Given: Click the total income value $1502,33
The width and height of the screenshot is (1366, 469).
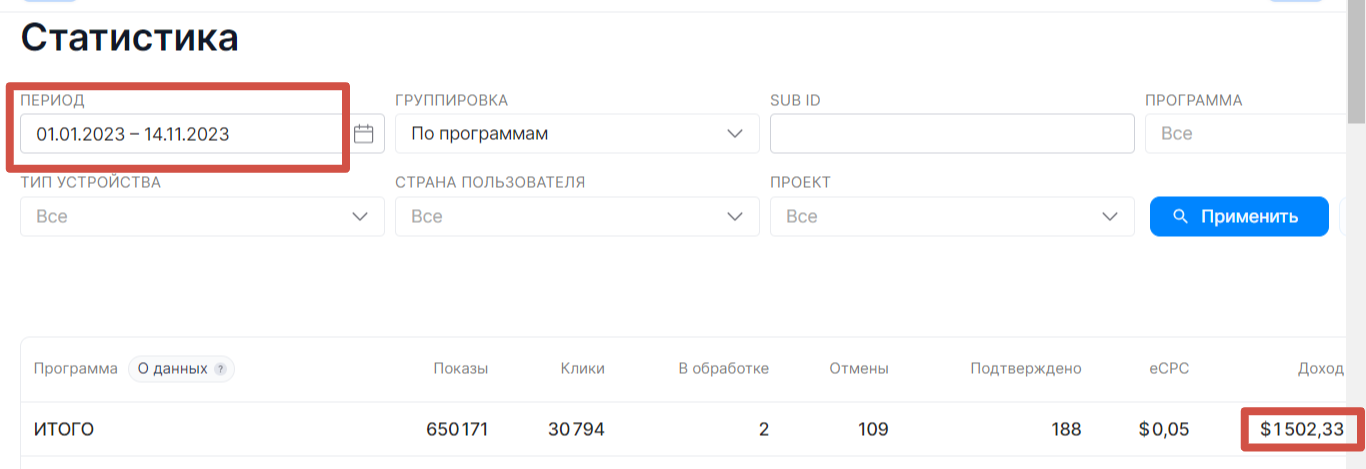Looking at the screenshot, I should coord(1302,430).
